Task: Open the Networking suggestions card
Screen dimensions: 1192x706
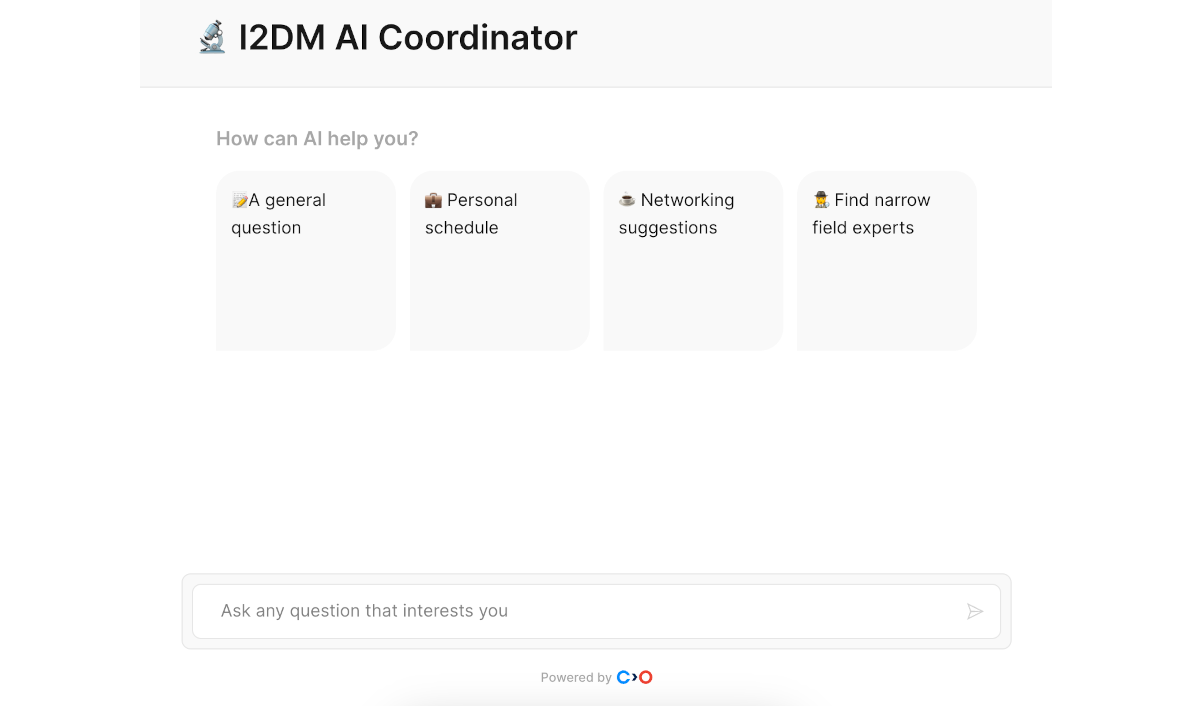Action: 692,260
